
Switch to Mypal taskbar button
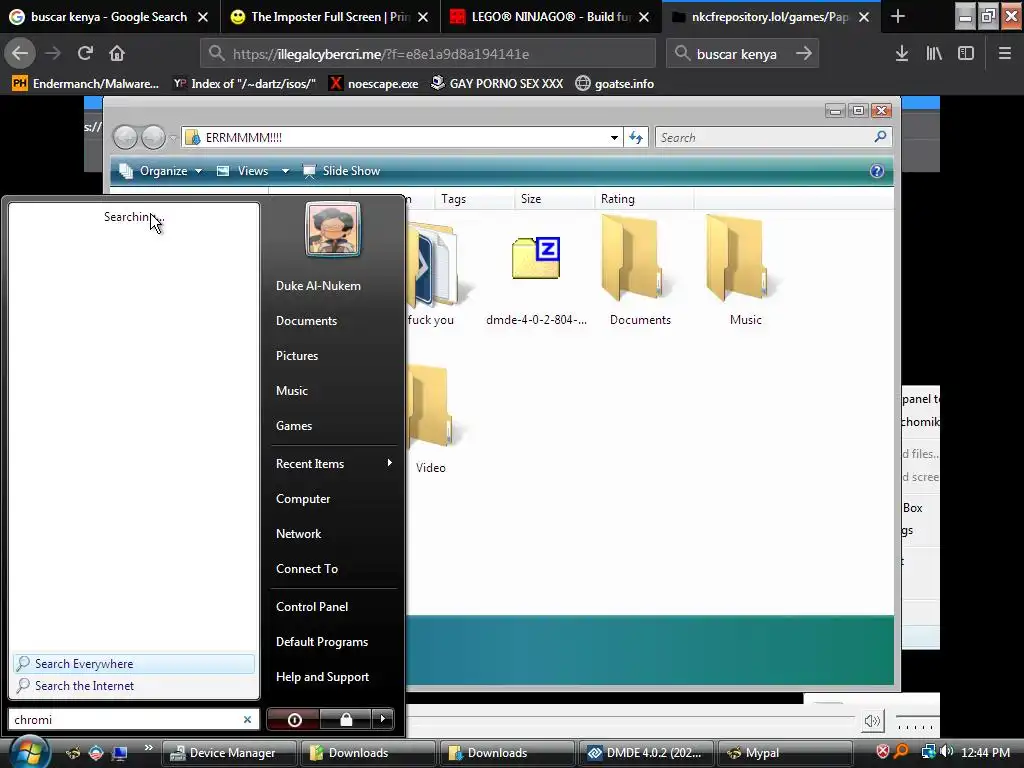(x=784, y=753)
